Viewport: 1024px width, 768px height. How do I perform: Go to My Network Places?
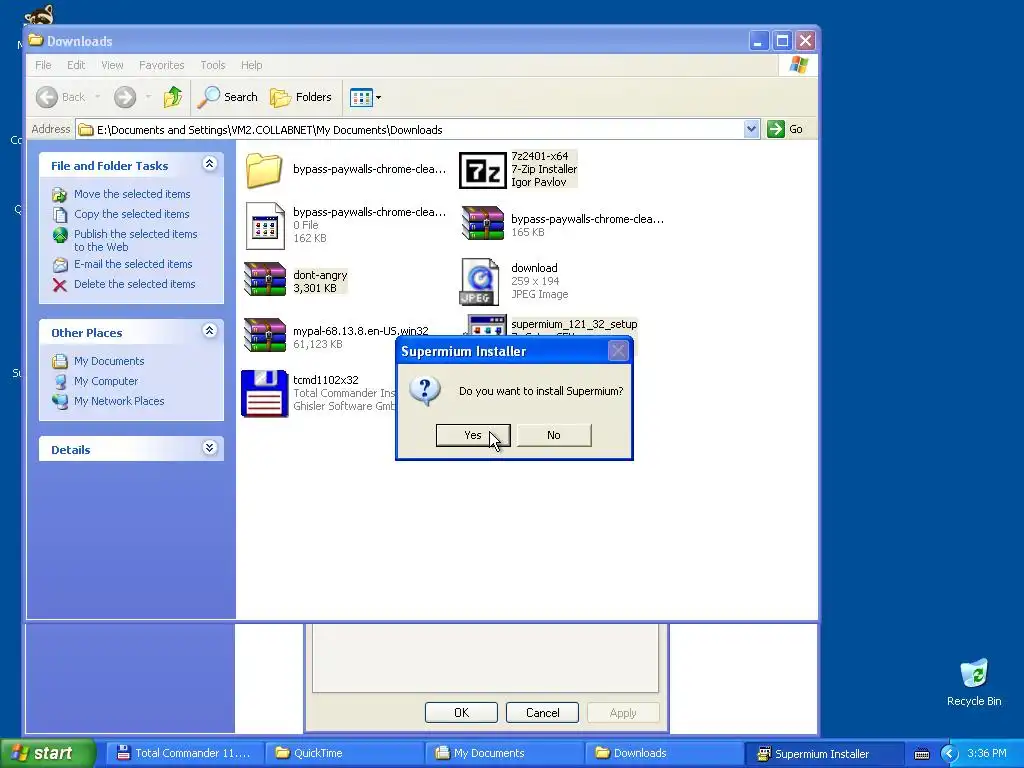[x=119, y=401]
